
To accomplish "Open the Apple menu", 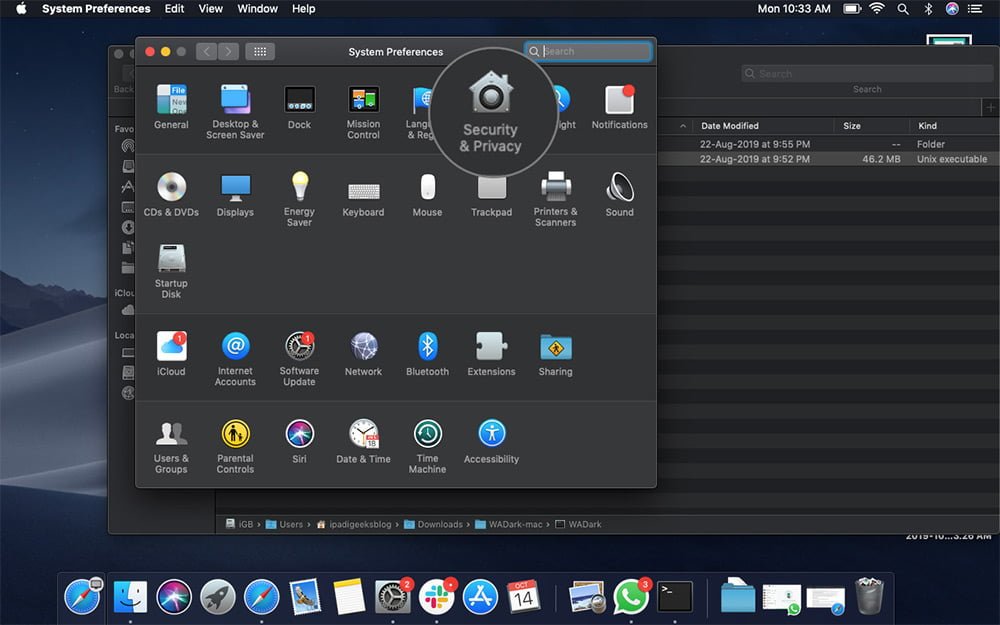I will click(21, 9).
